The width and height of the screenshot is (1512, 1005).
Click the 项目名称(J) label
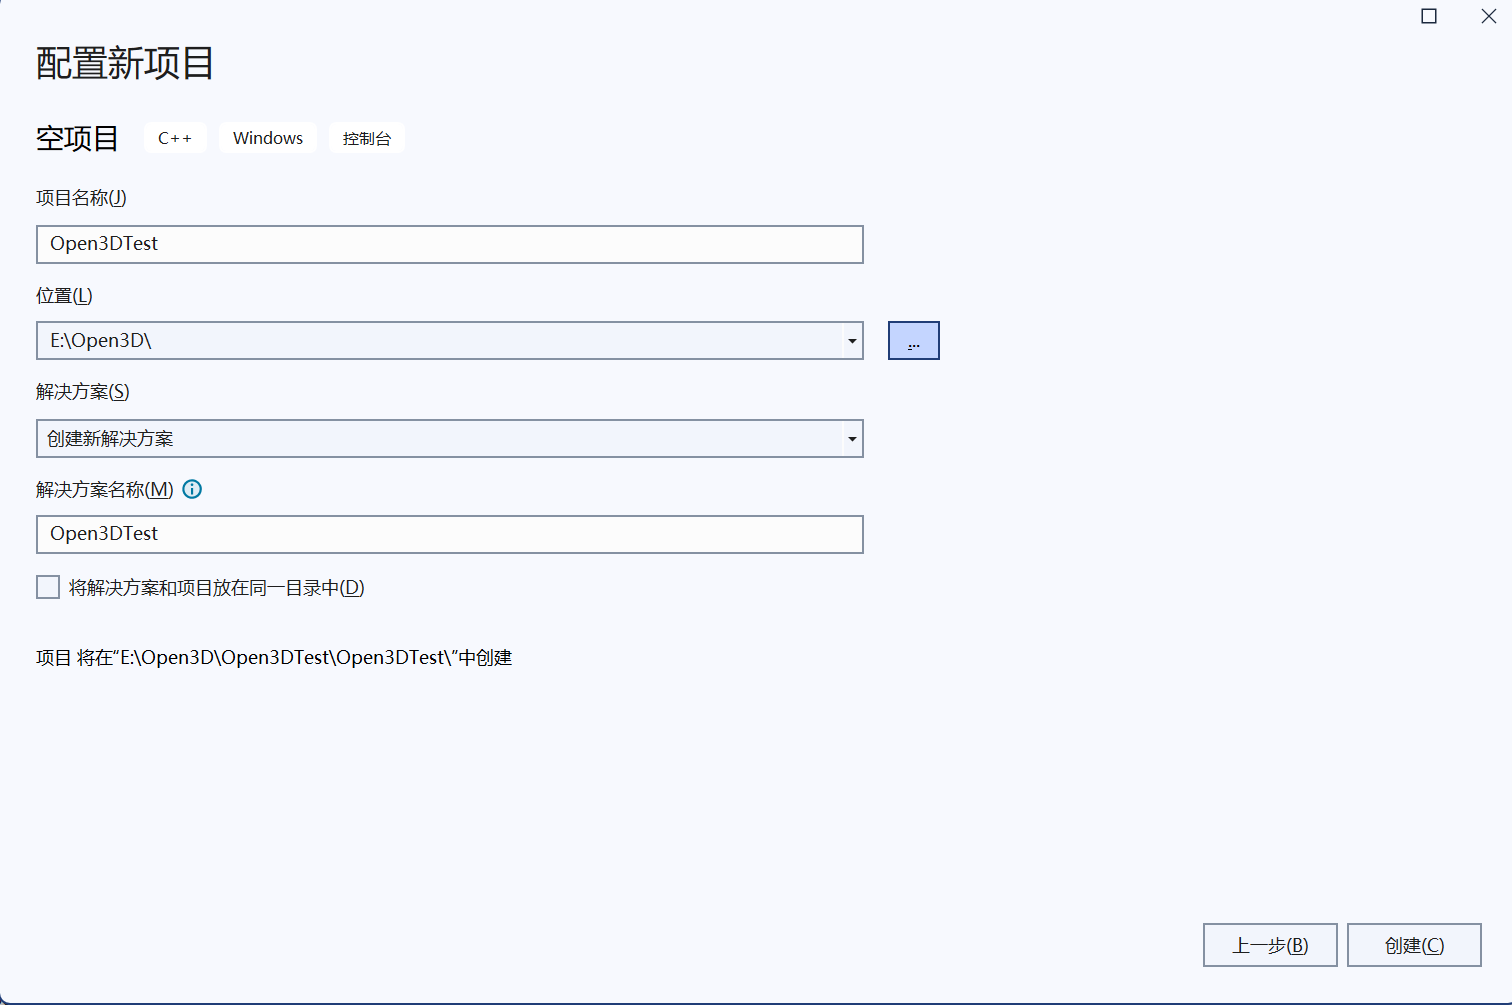point(81,198)
